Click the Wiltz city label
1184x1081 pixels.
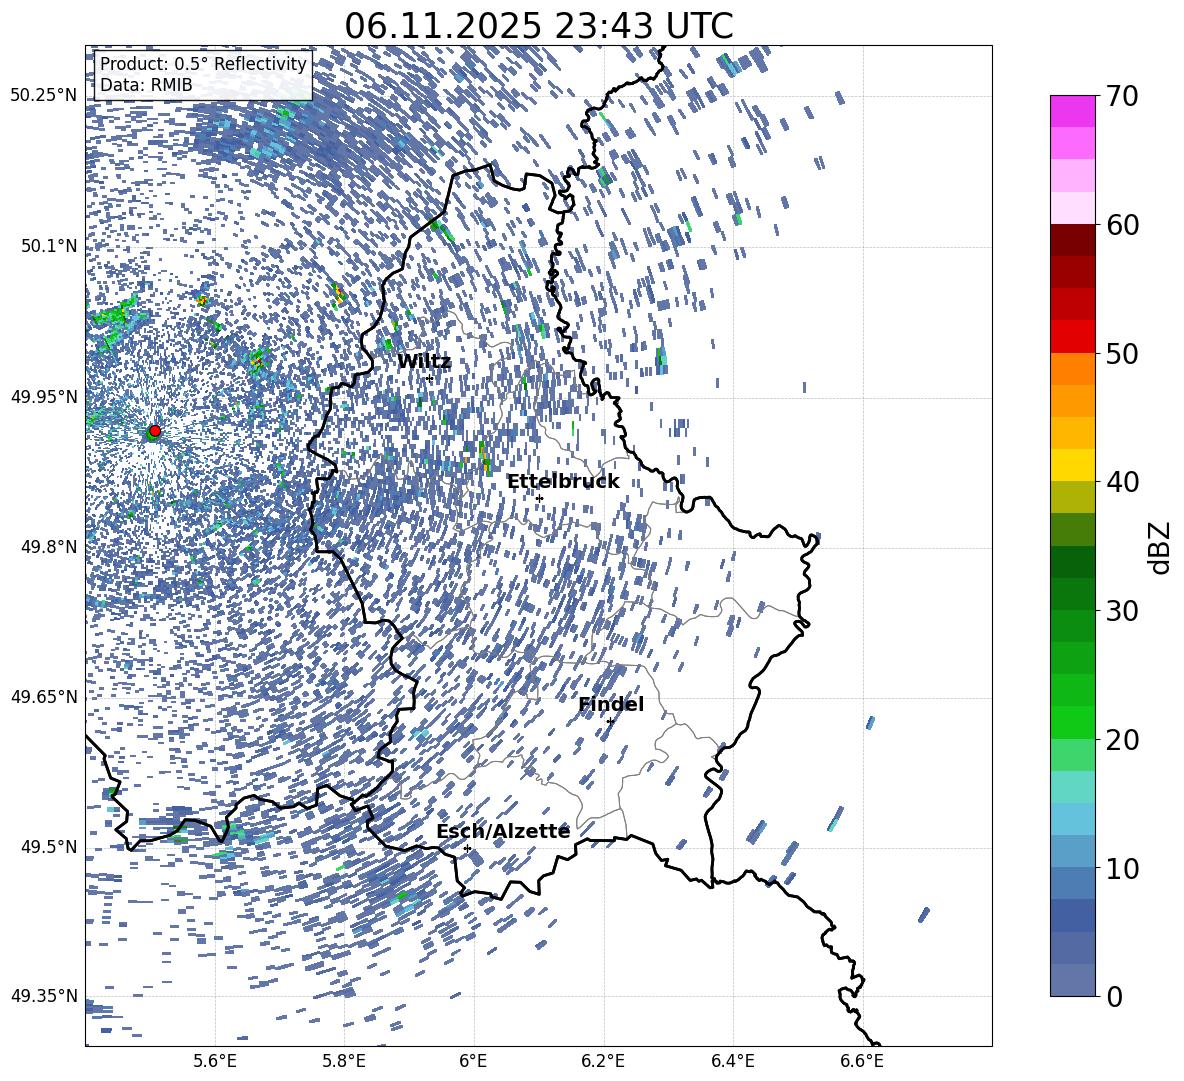424,362
